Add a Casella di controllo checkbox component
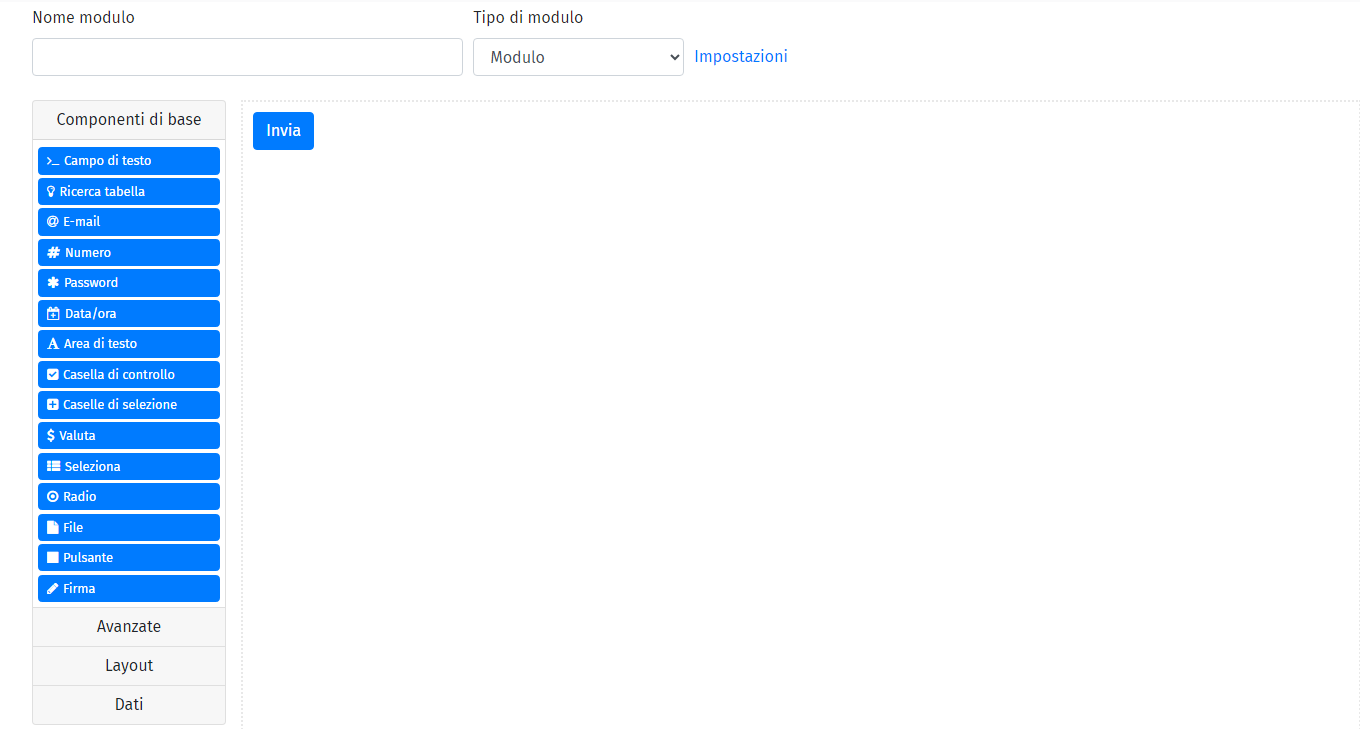Screen dimensions: 1360x729 pos(128,374)
